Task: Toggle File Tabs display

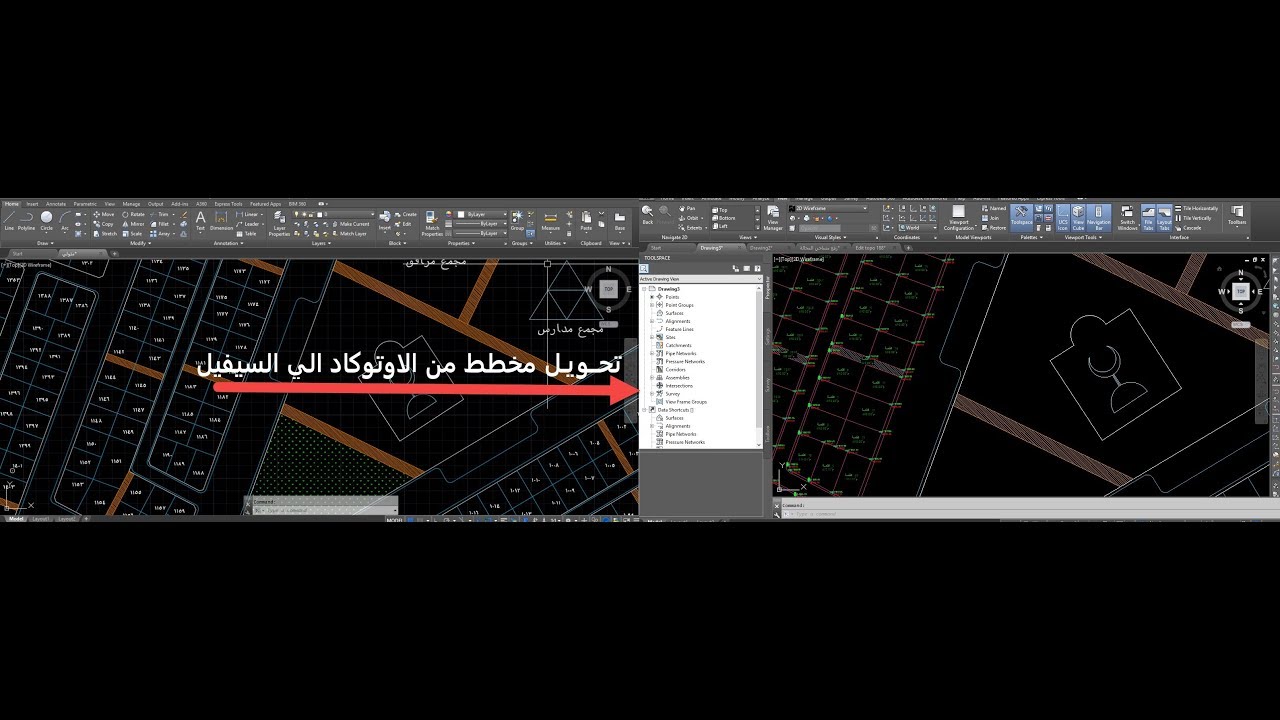Action: [1148, 218]
